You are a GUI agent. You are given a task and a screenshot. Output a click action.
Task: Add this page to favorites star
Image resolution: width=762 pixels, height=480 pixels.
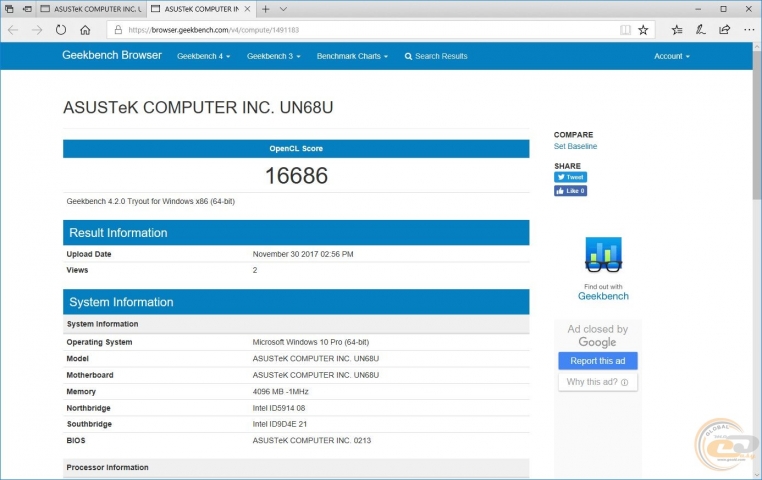coord(643,30)
